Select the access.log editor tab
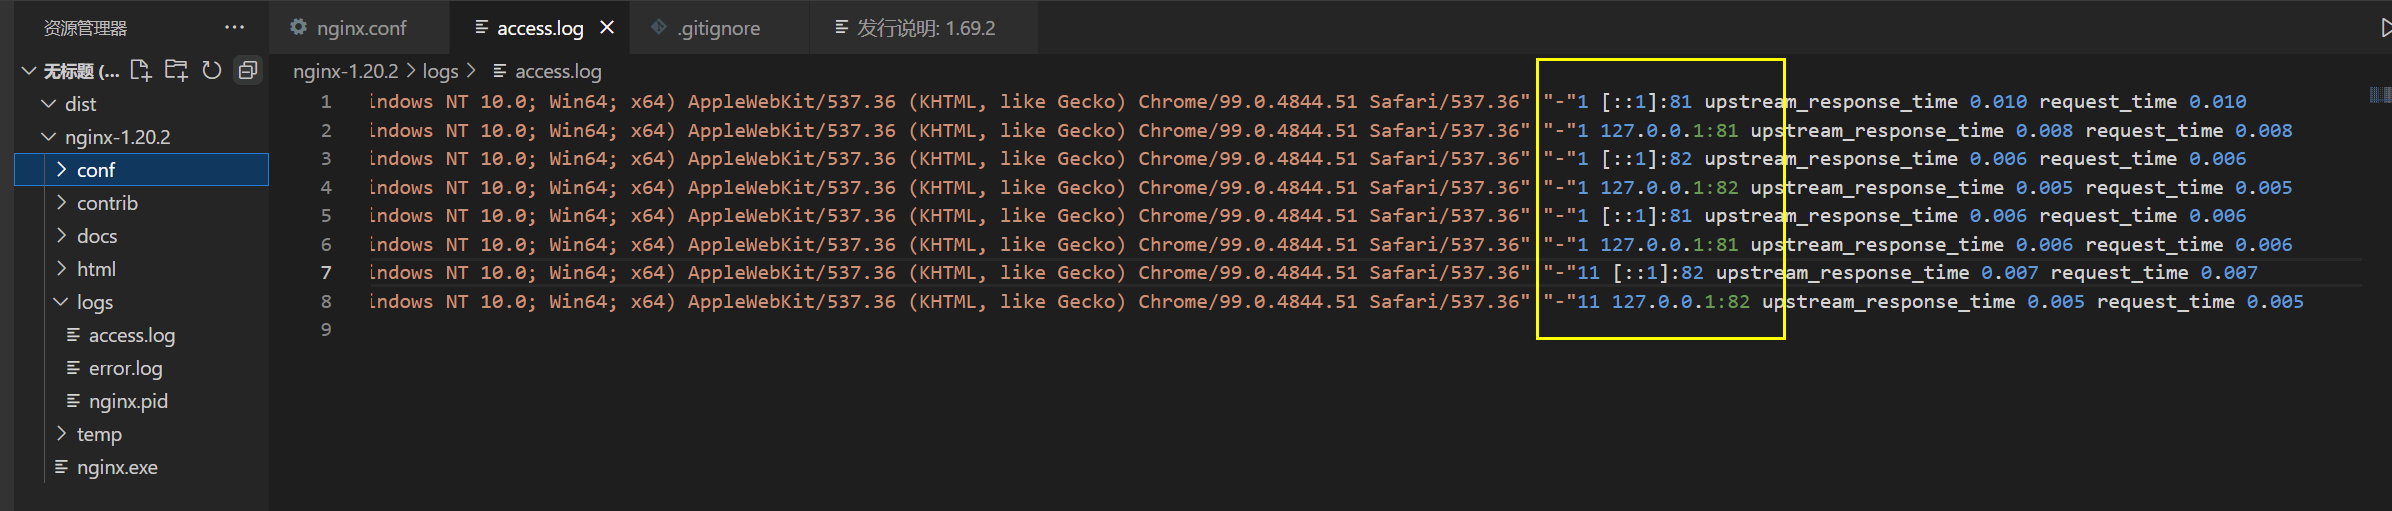The image size is (2392, 511). tap(540, 28)
